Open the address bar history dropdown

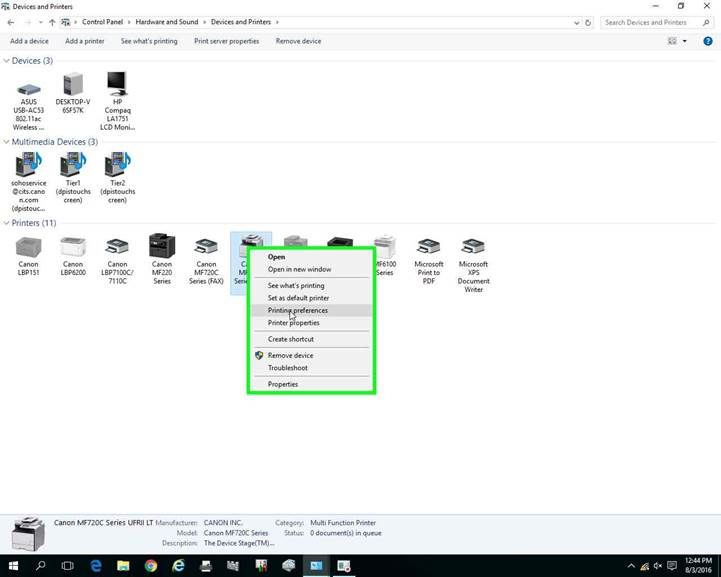577,23
